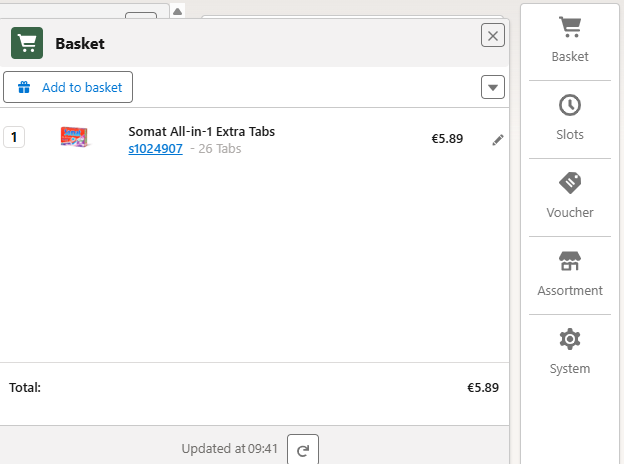
Task: Open the Voucher tag icon
Action: tap(570, 183)
